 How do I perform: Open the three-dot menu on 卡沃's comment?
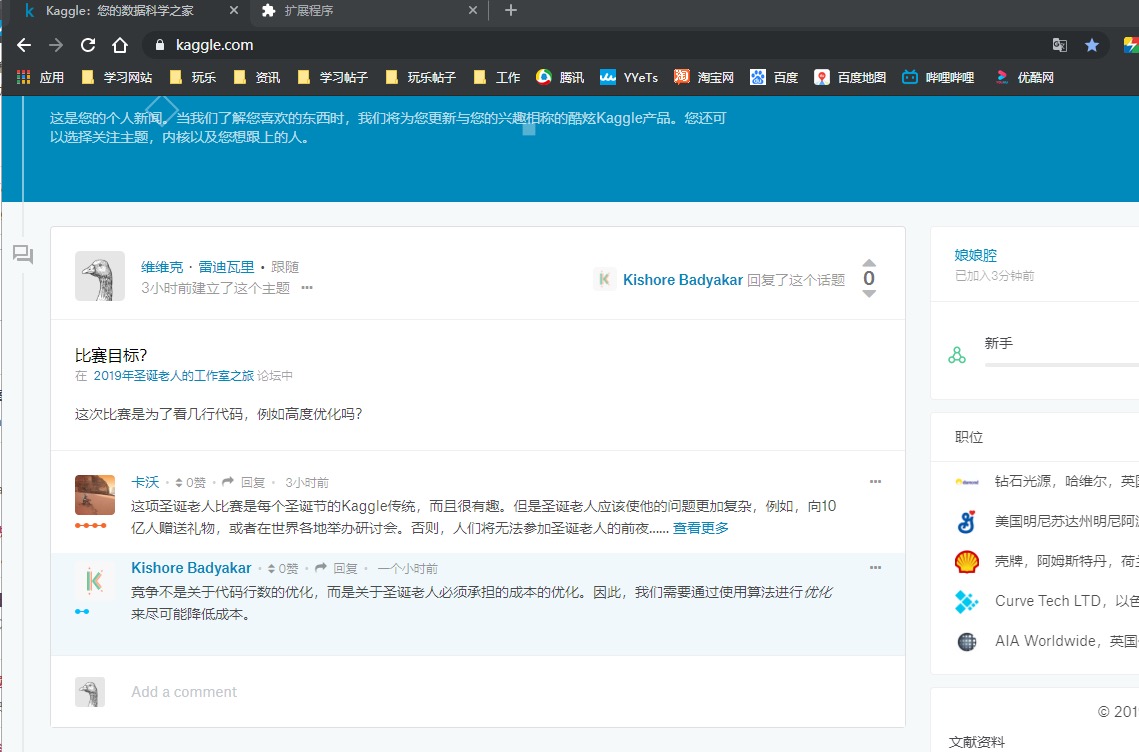click(x=875, y=482)
